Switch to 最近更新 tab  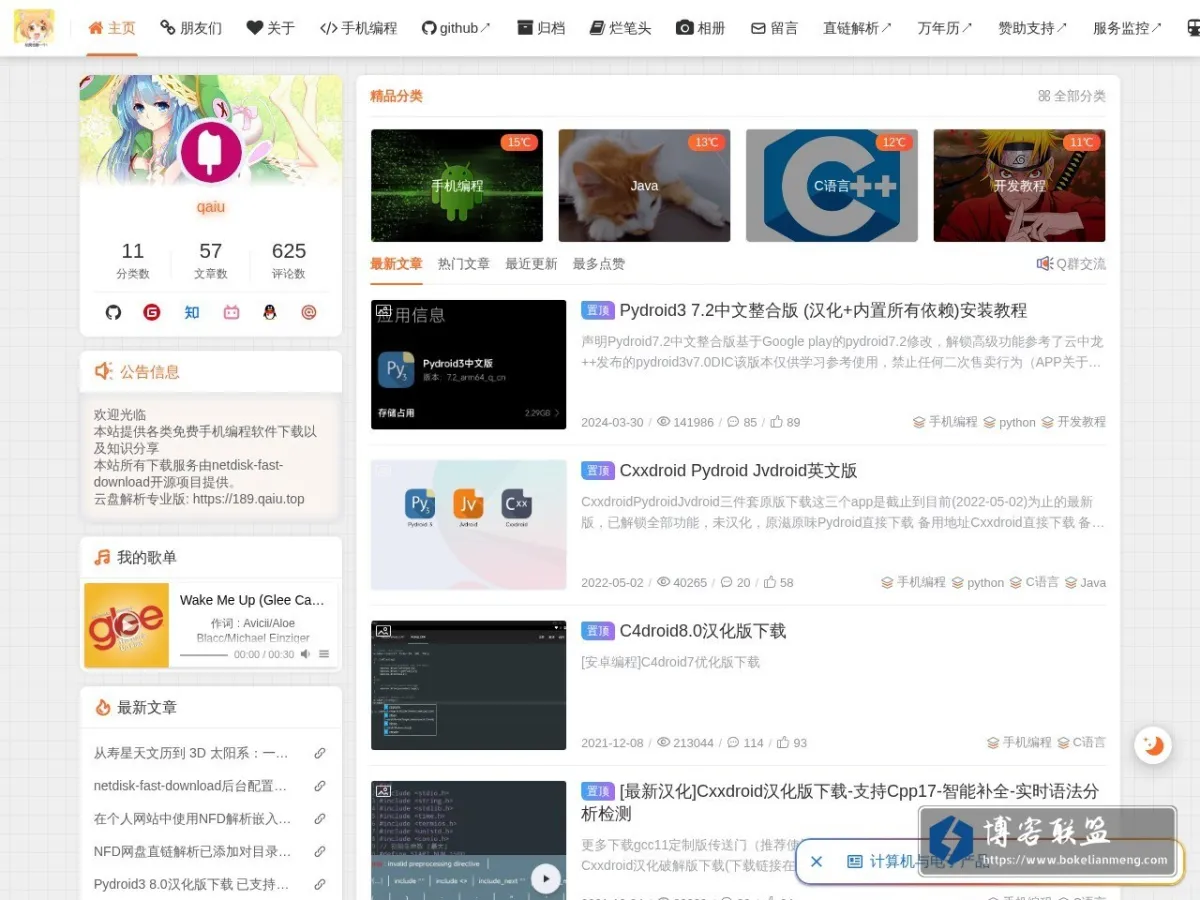(531, 264)
